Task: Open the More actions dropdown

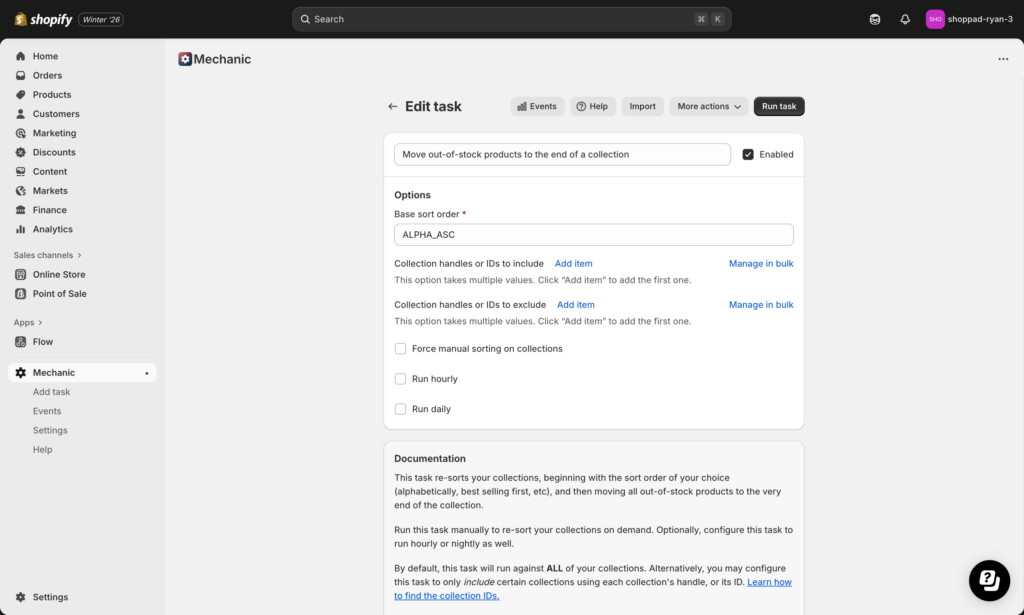Action: point(709,106)
